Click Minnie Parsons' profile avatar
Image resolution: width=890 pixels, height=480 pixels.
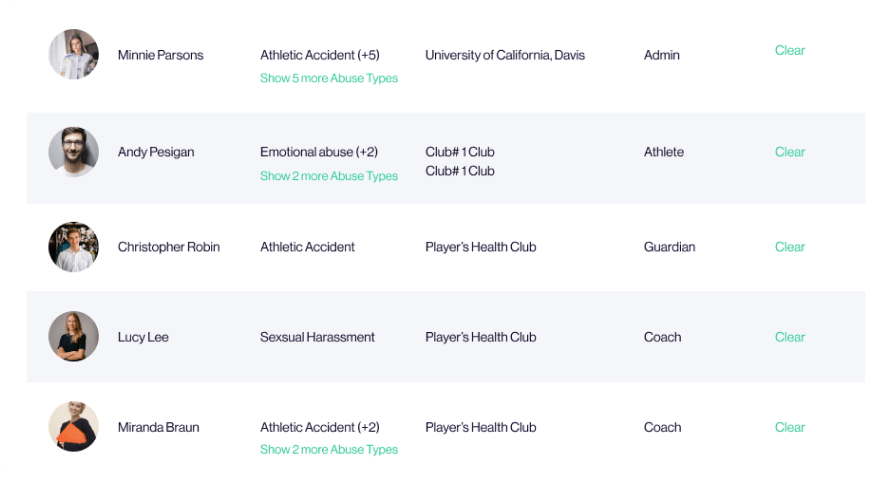[74, 54]
